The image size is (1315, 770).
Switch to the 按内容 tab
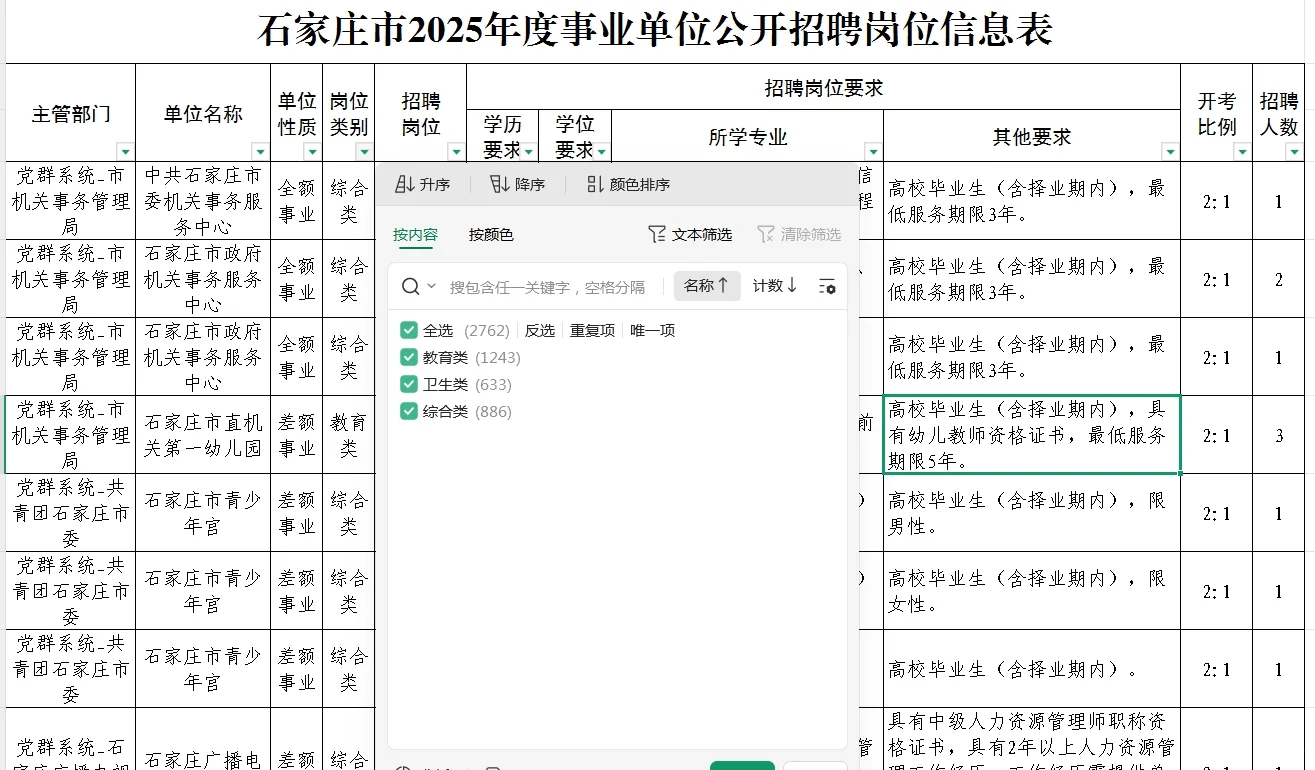tap(415, 234)
